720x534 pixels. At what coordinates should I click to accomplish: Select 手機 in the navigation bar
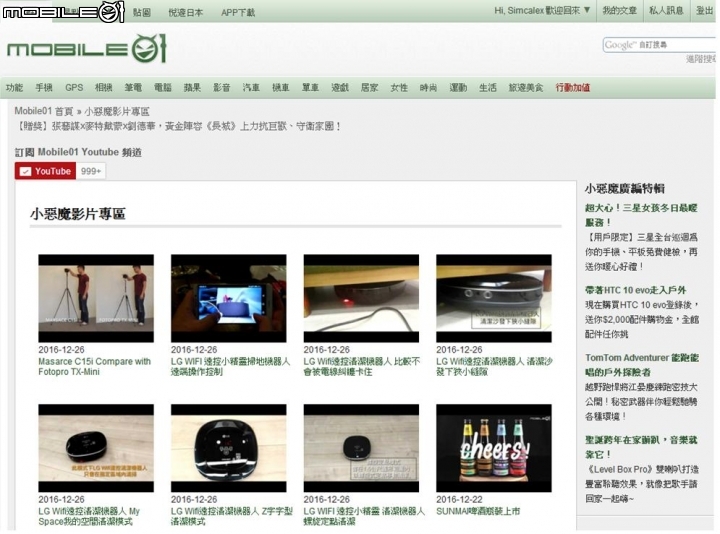(x=44, y=87)
